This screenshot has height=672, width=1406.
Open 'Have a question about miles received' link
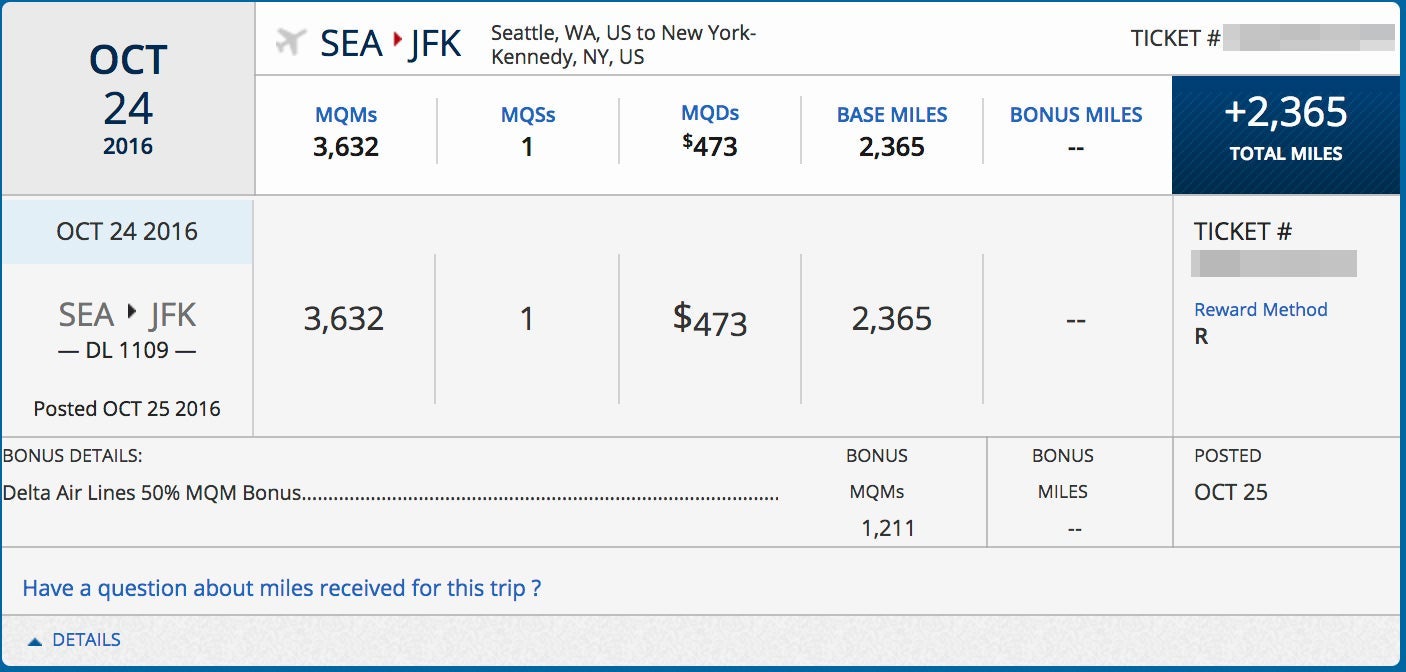[x=282, y=588]
